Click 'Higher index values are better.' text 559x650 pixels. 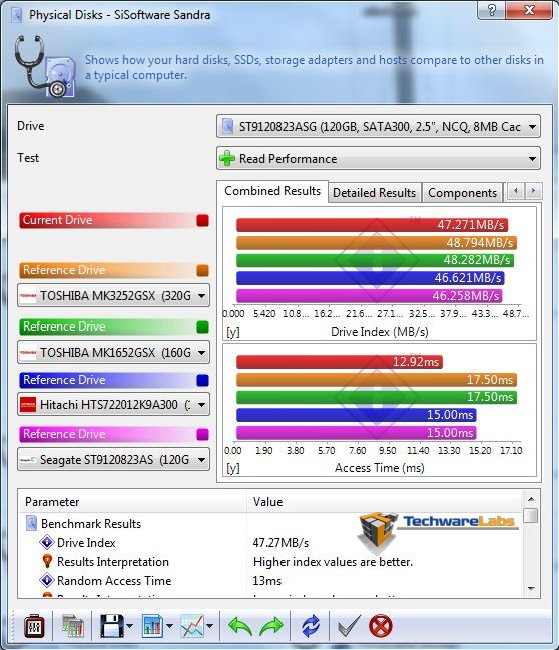(333, 562)
